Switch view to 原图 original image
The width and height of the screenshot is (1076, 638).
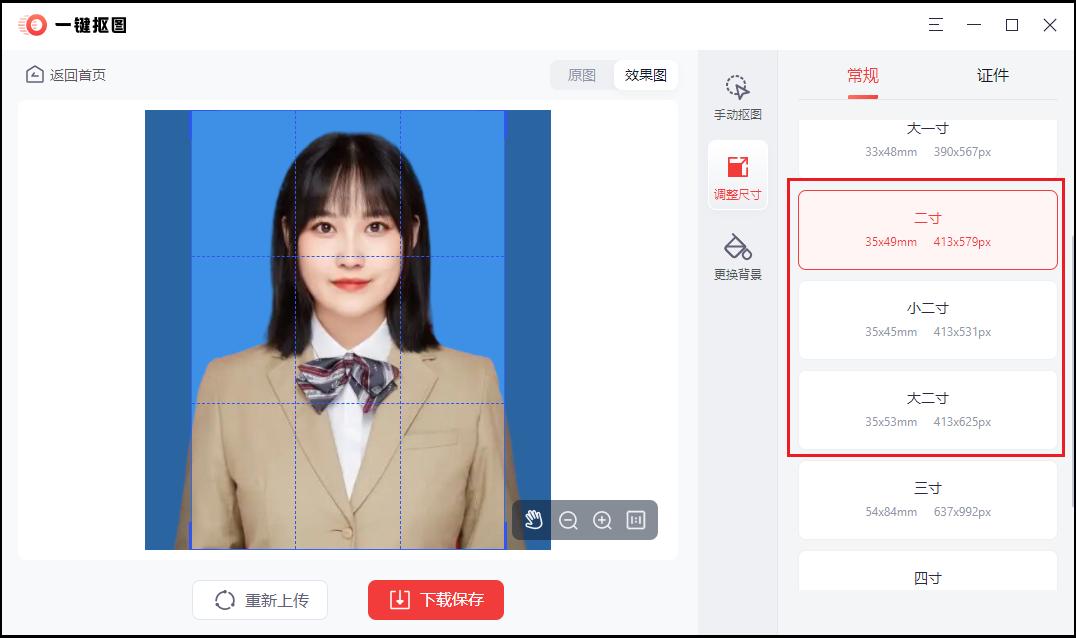pyautogui.click(x=583, y=75)
